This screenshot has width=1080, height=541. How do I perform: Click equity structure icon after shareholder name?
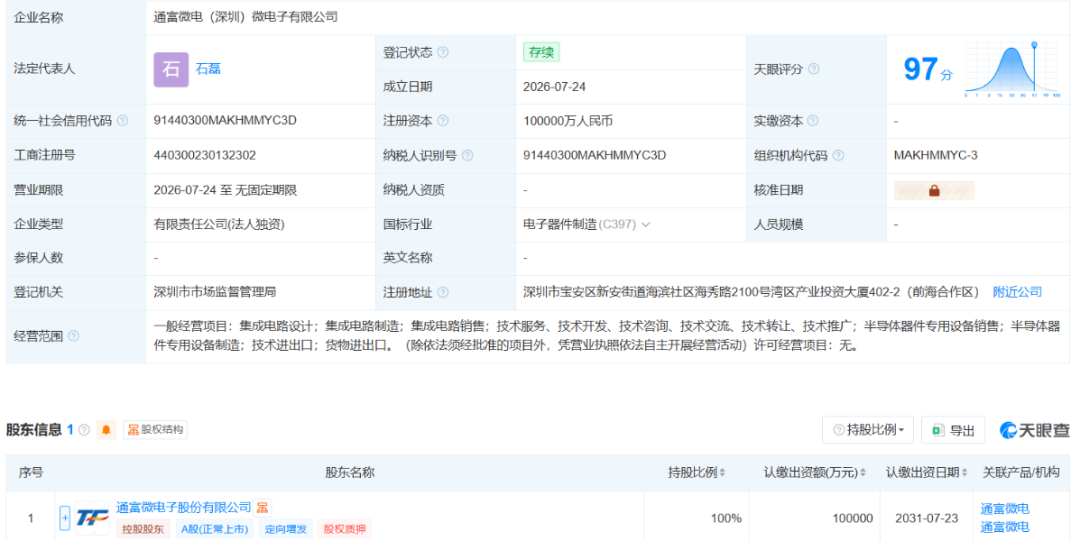[x=262, y=508]
